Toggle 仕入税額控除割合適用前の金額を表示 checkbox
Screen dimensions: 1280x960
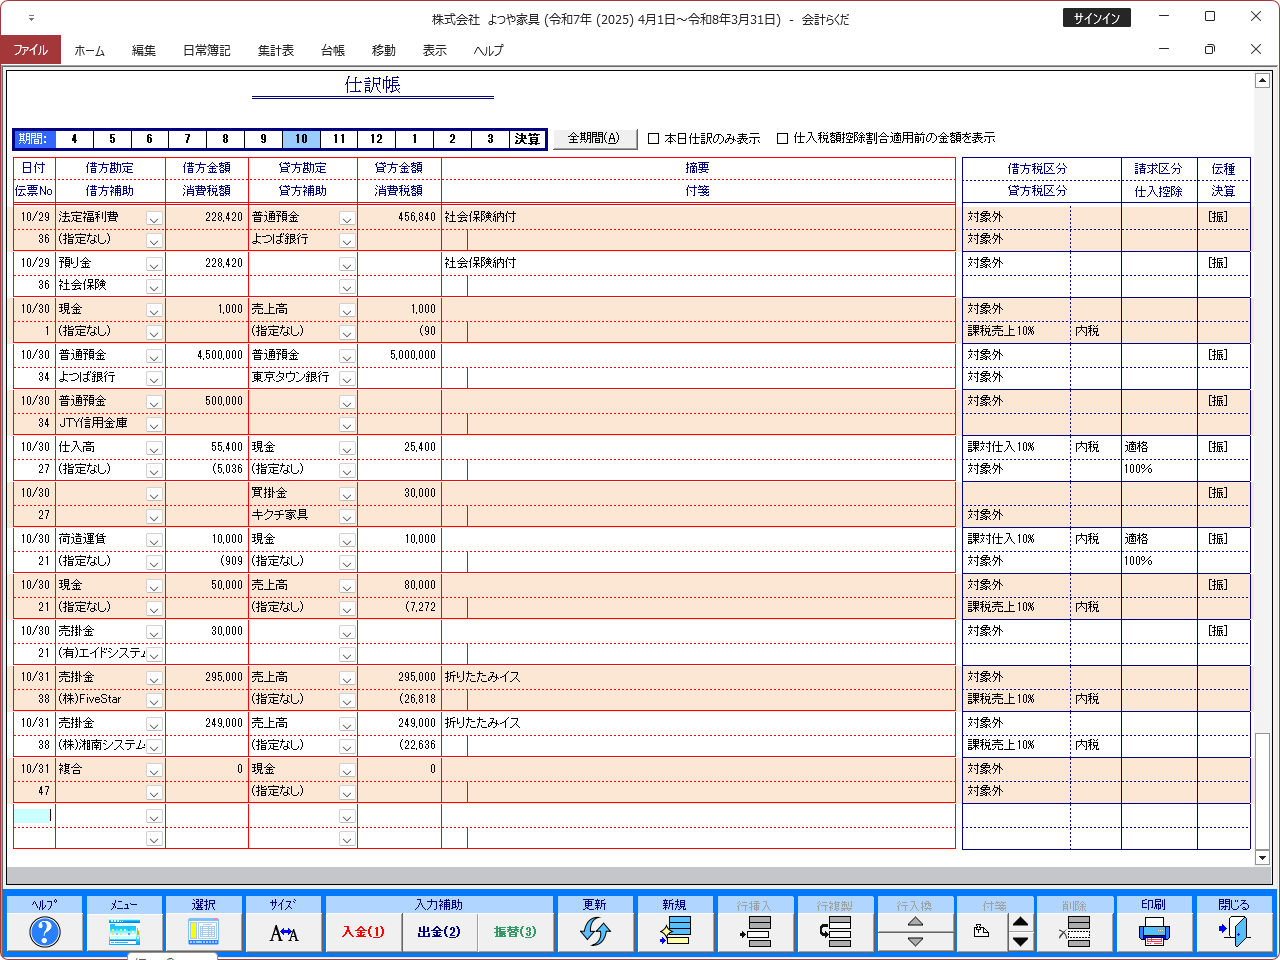click(x=783, y=139)
